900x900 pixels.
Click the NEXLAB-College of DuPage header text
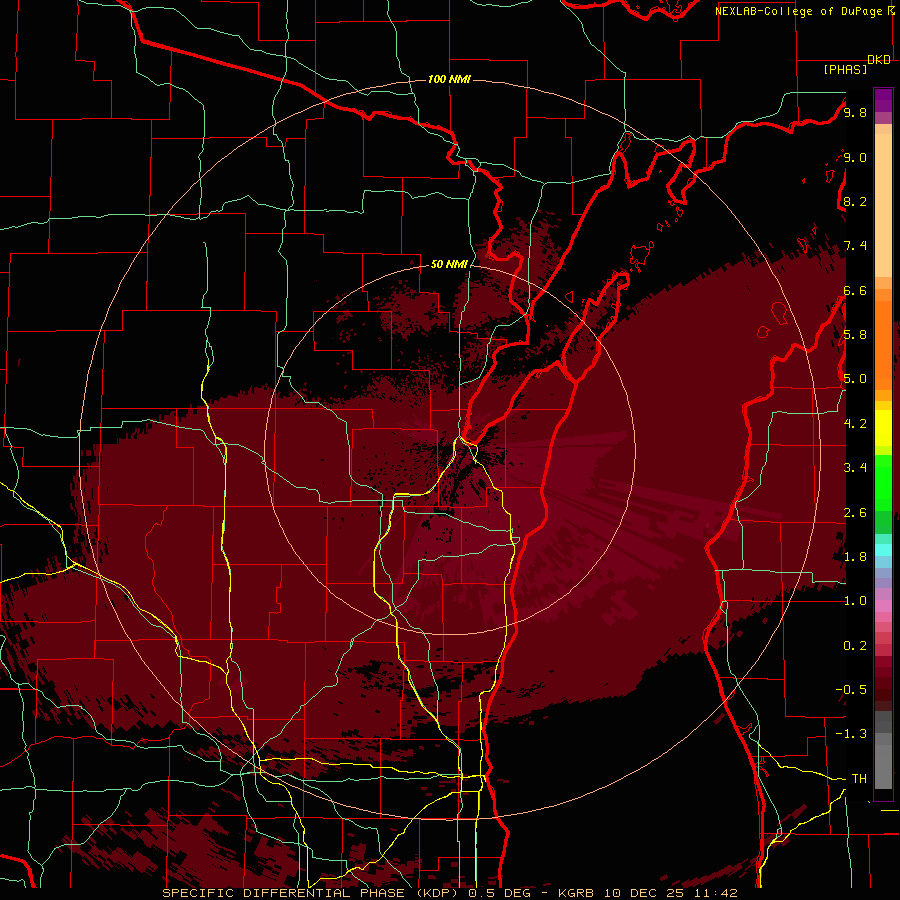pyautogui.click(x=798, y=11)
